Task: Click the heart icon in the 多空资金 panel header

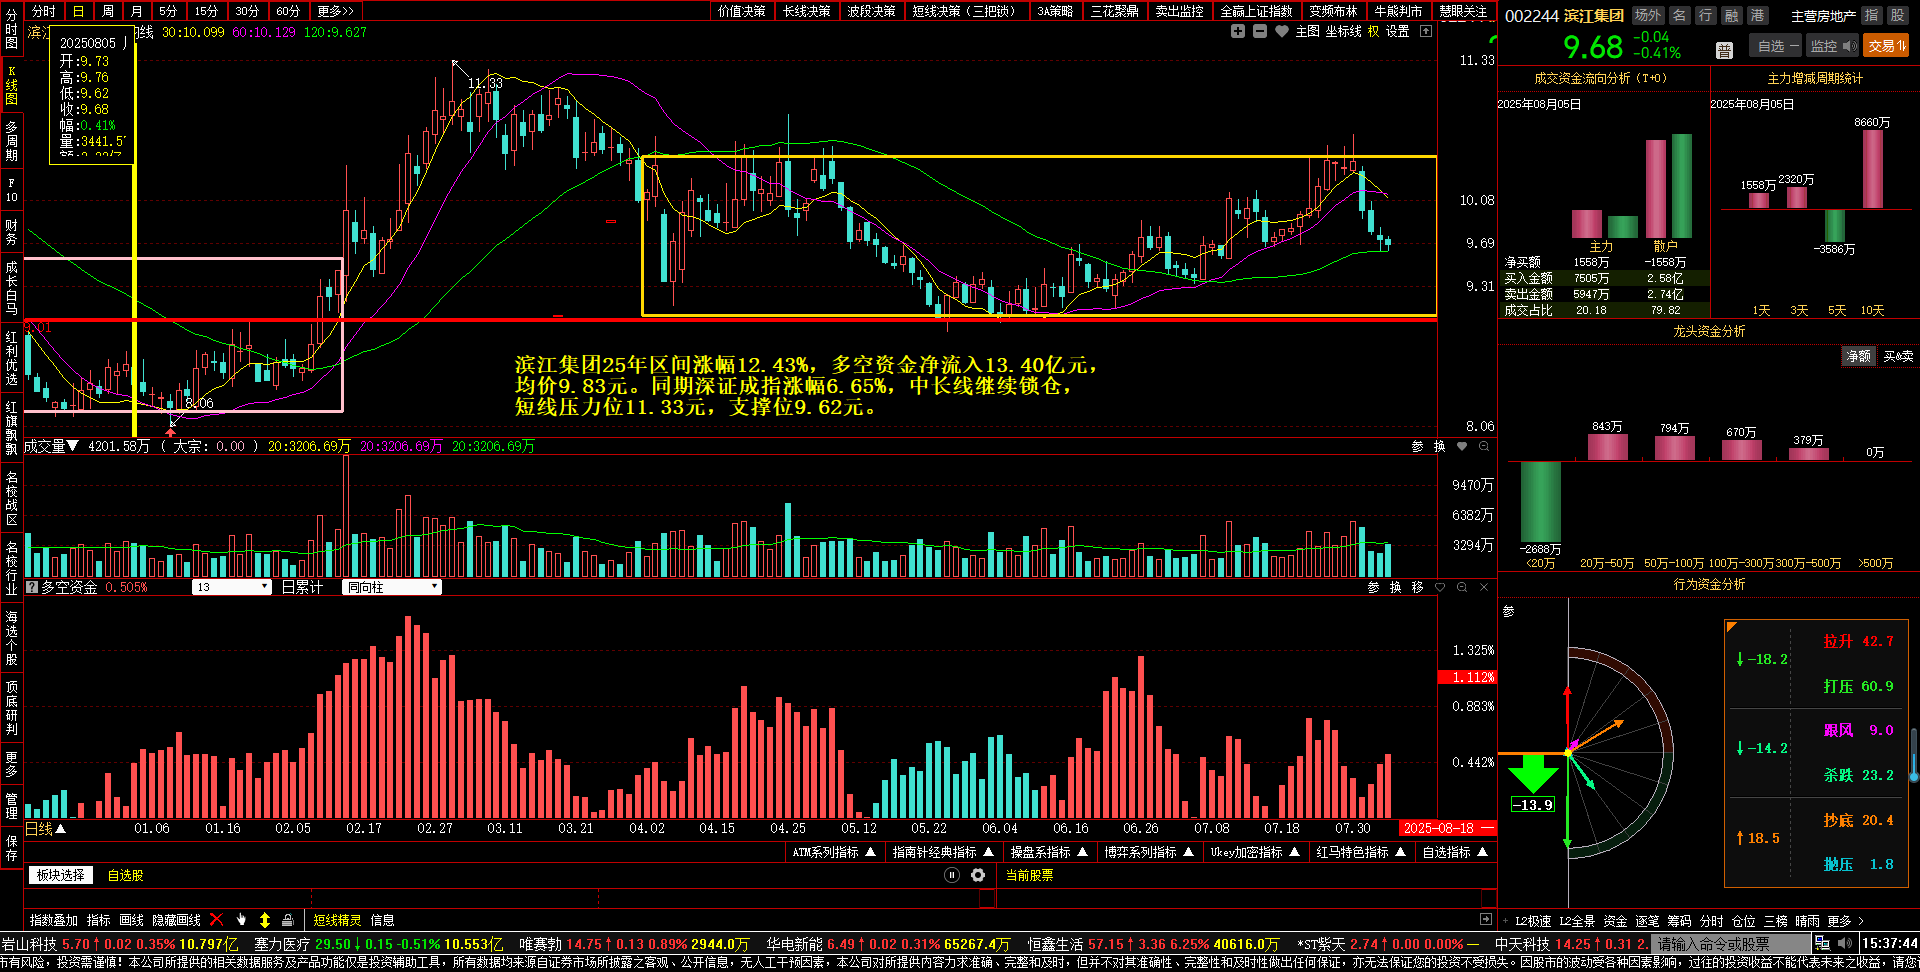Action: [x=1440, y=587]
